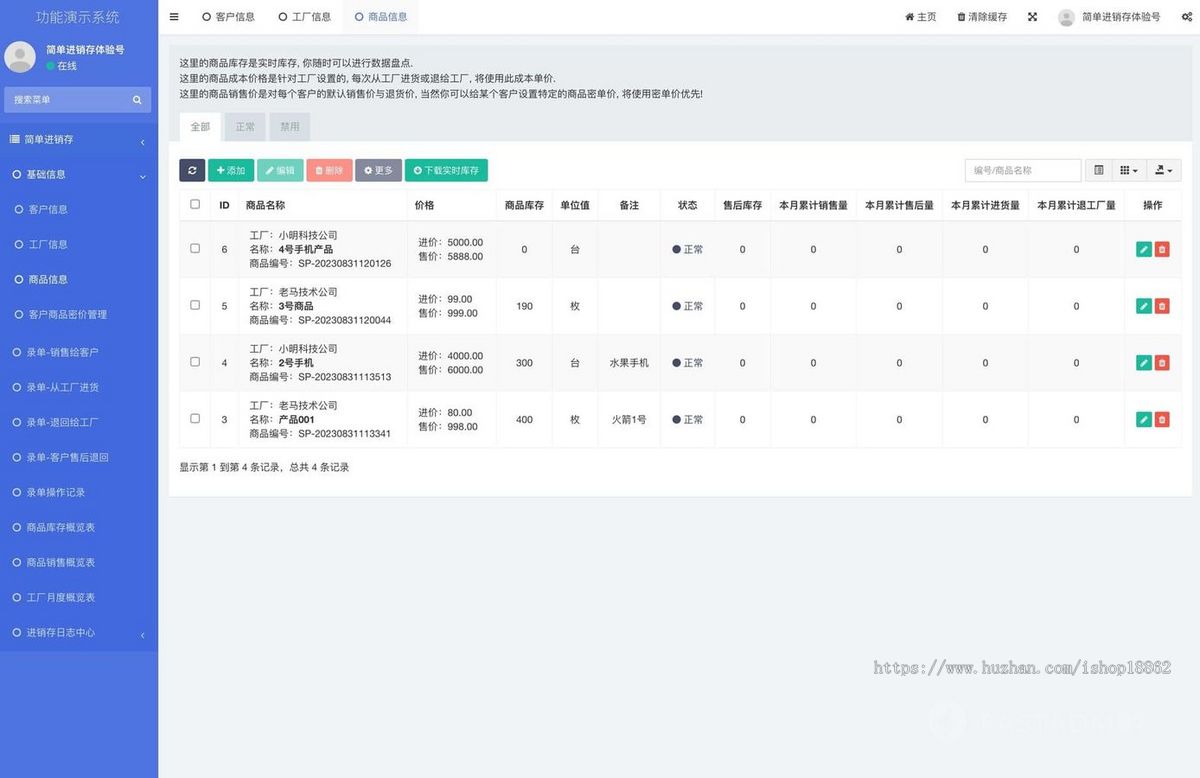This screenshot has height=778, width=1200.
Task: Edit product ID 6 with the green pencil icon
Action: pos(1144,249)
